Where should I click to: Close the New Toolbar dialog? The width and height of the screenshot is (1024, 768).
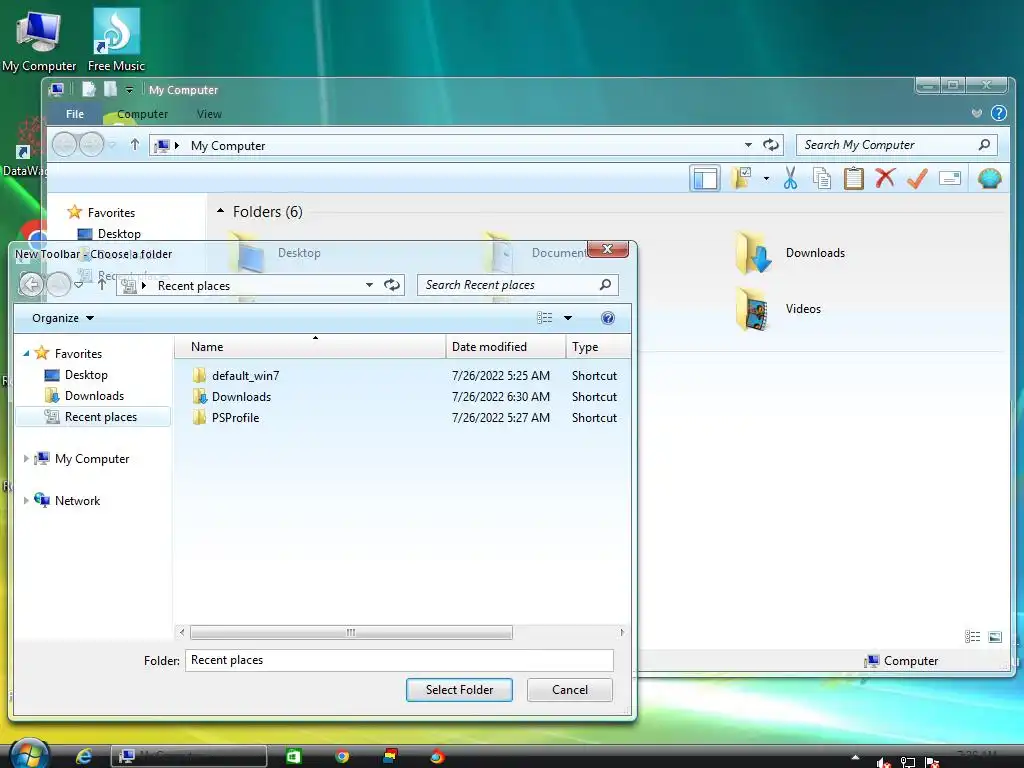607,249
